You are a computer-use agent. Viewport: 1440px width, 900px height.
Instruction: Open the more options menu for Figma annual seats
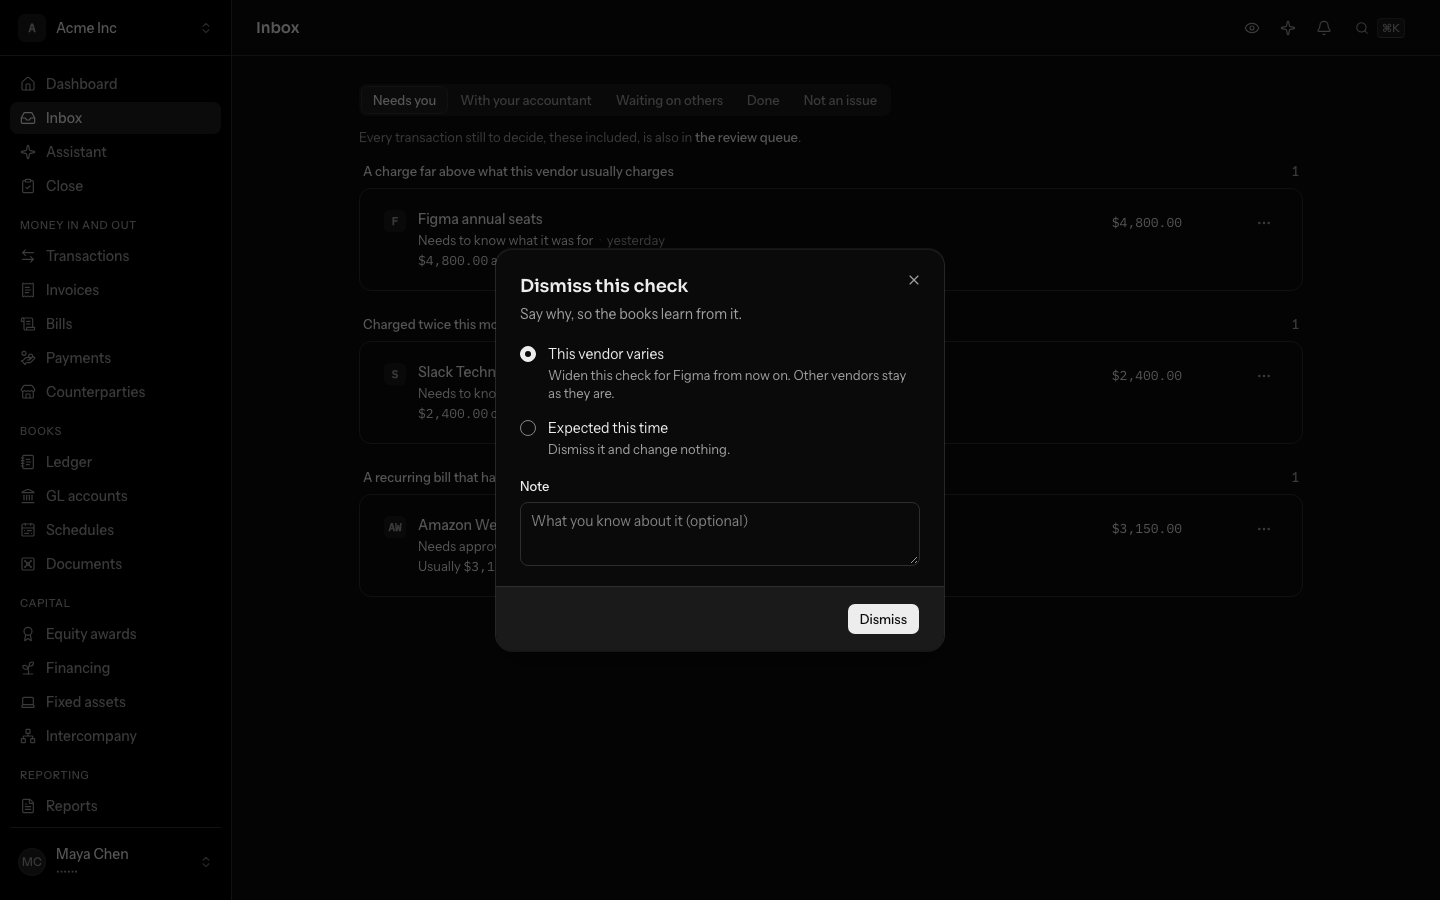point(1264,223)
